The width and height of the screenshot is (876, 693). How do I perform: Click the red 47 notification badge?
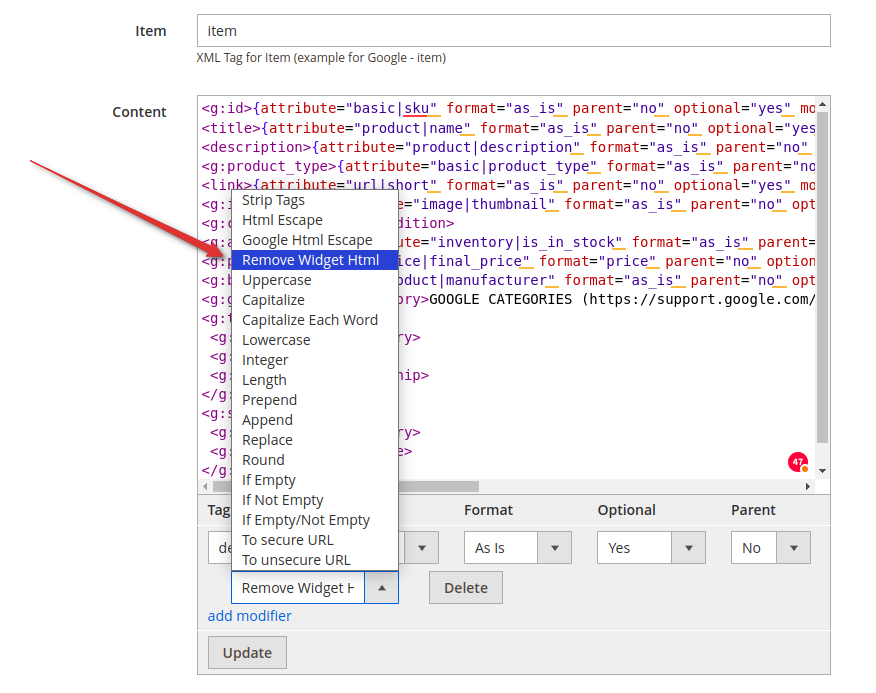798,462
